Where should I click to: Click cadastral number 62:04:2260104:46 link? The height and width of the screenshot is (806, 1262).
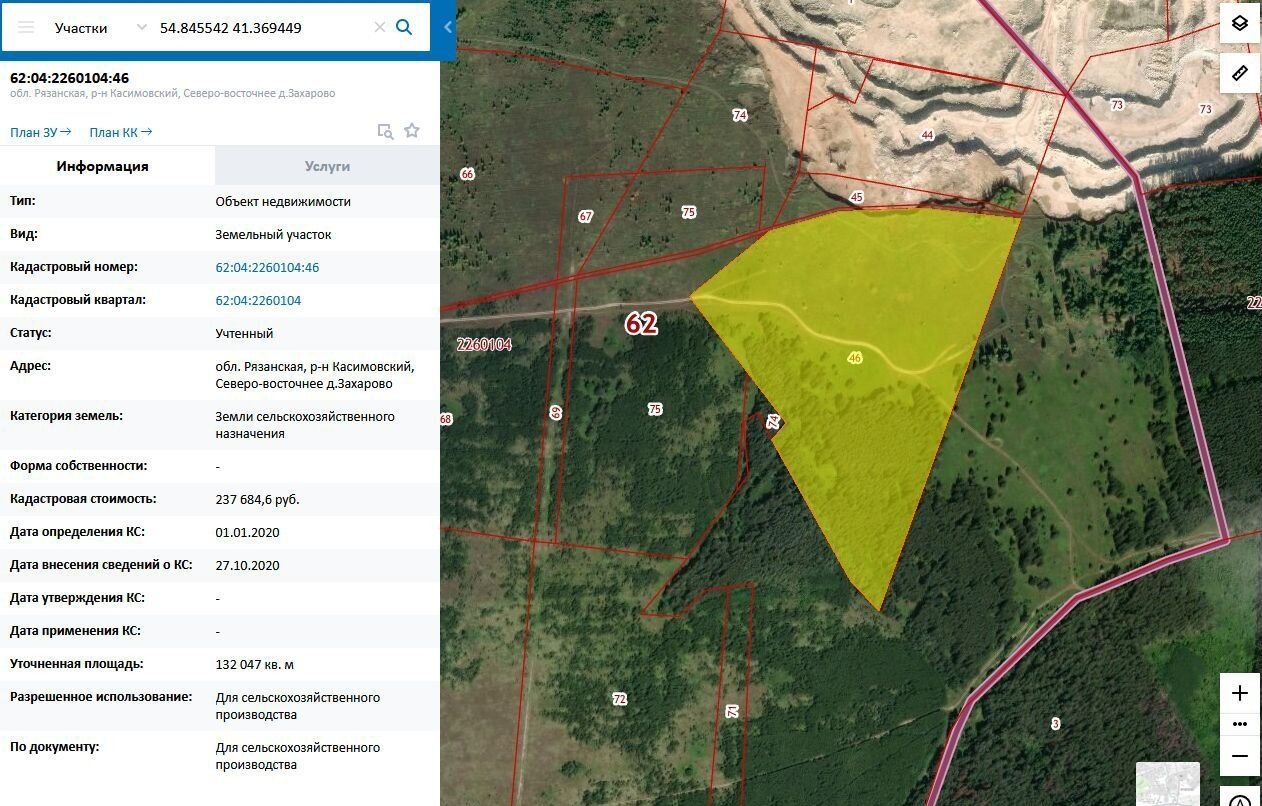pos(267,268)
